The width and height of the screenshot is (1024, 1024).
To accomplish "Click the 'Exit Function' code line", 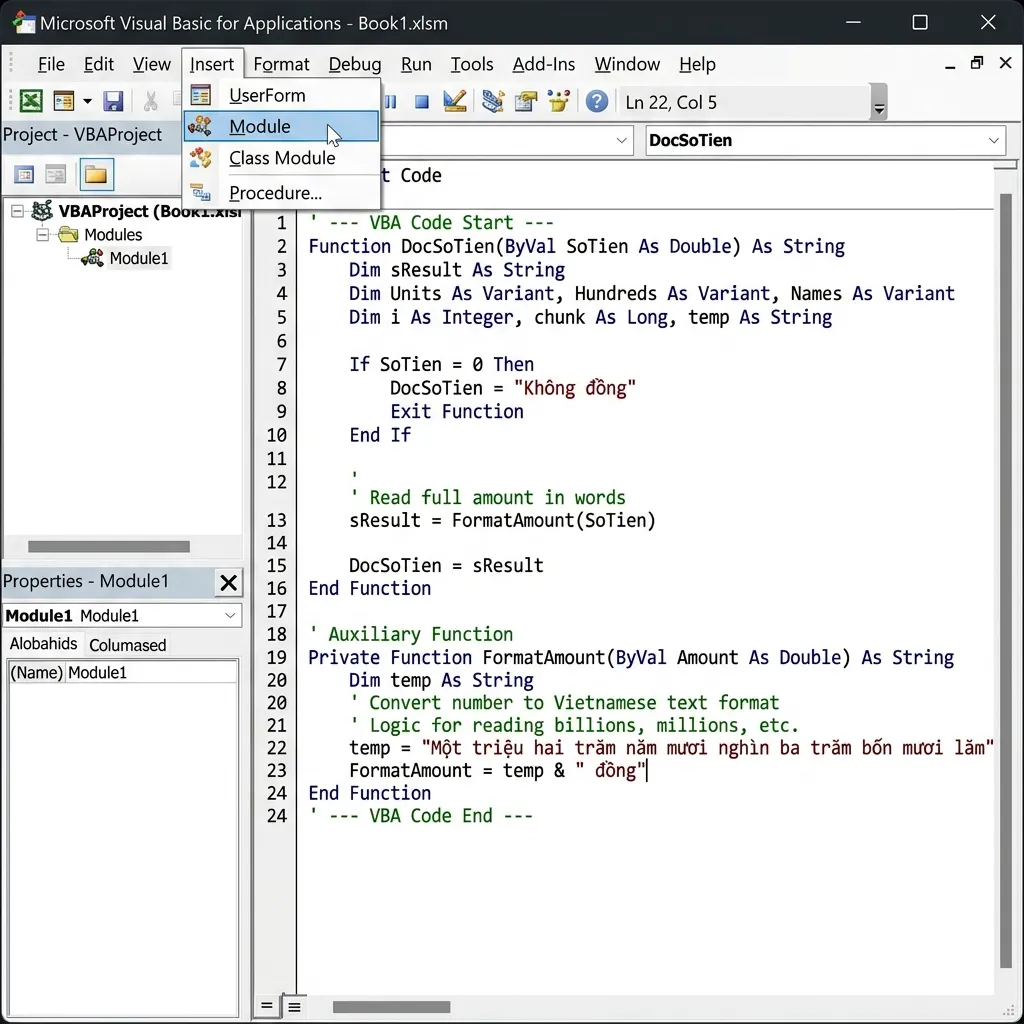I will click(456, 411).
